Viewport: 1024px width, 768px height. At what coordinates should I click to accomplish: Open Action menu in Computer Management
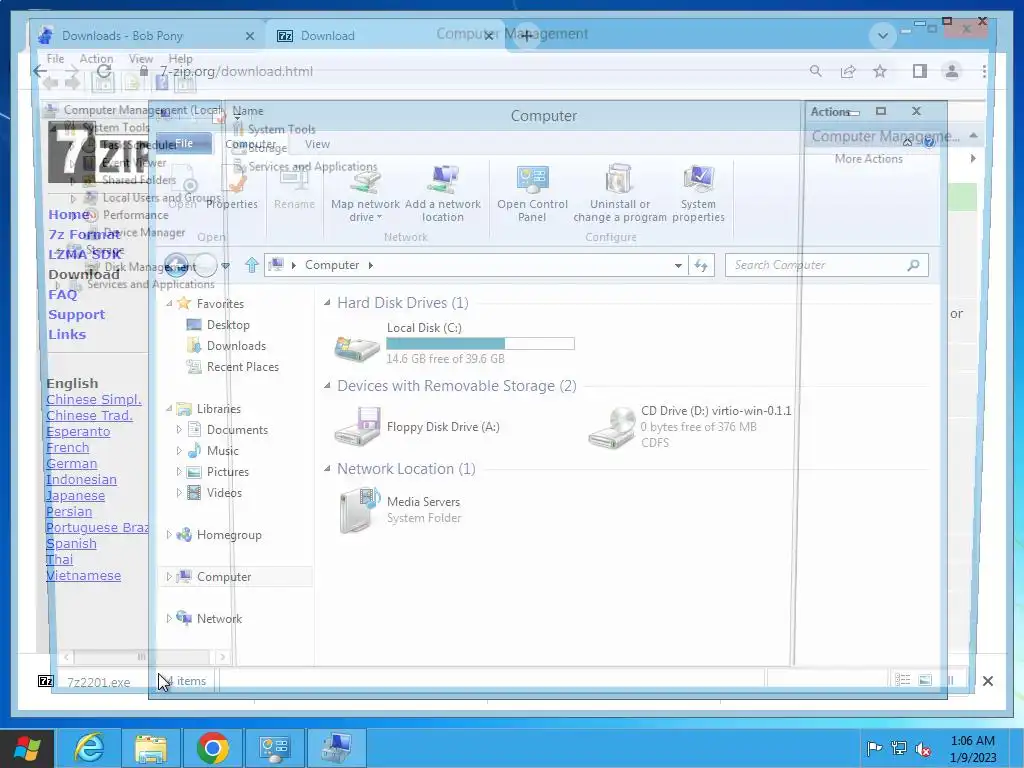[x=96, y=59]
